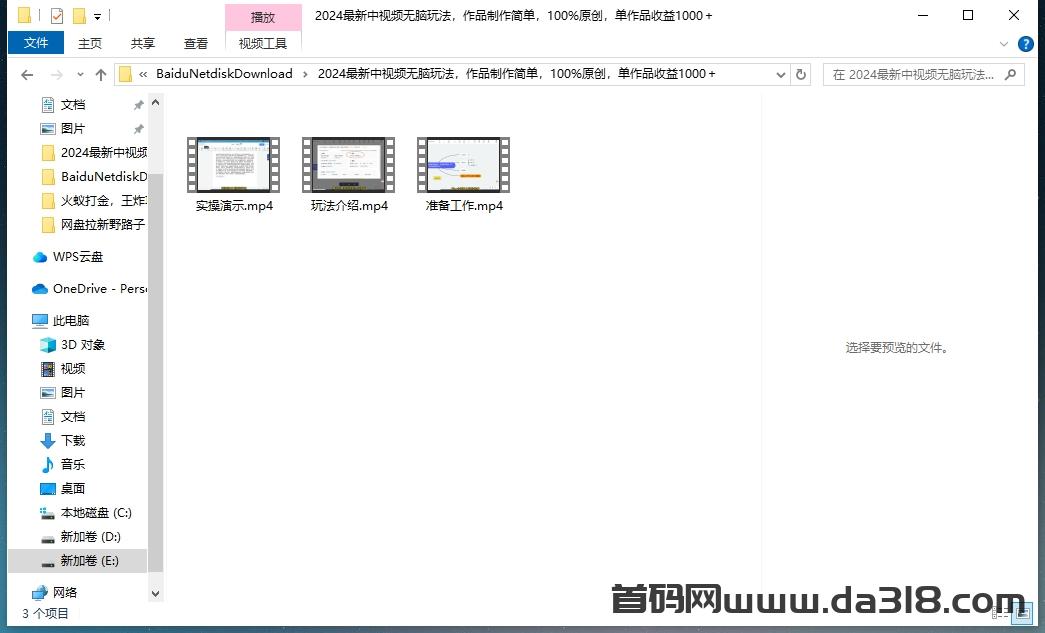Open the 视频工具 ribbon tab
1045x633 pixels.
[263, 43]
